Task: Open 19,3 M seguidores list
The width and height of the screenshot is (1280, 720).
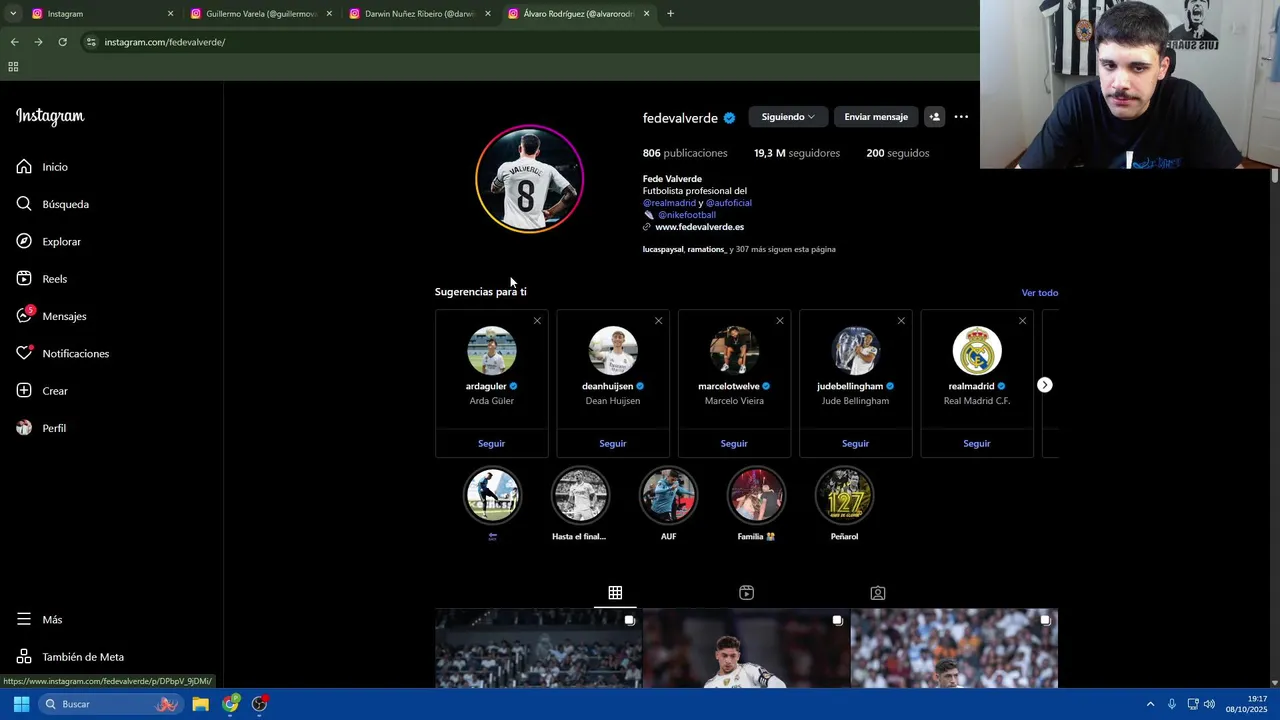Action: 797,153
